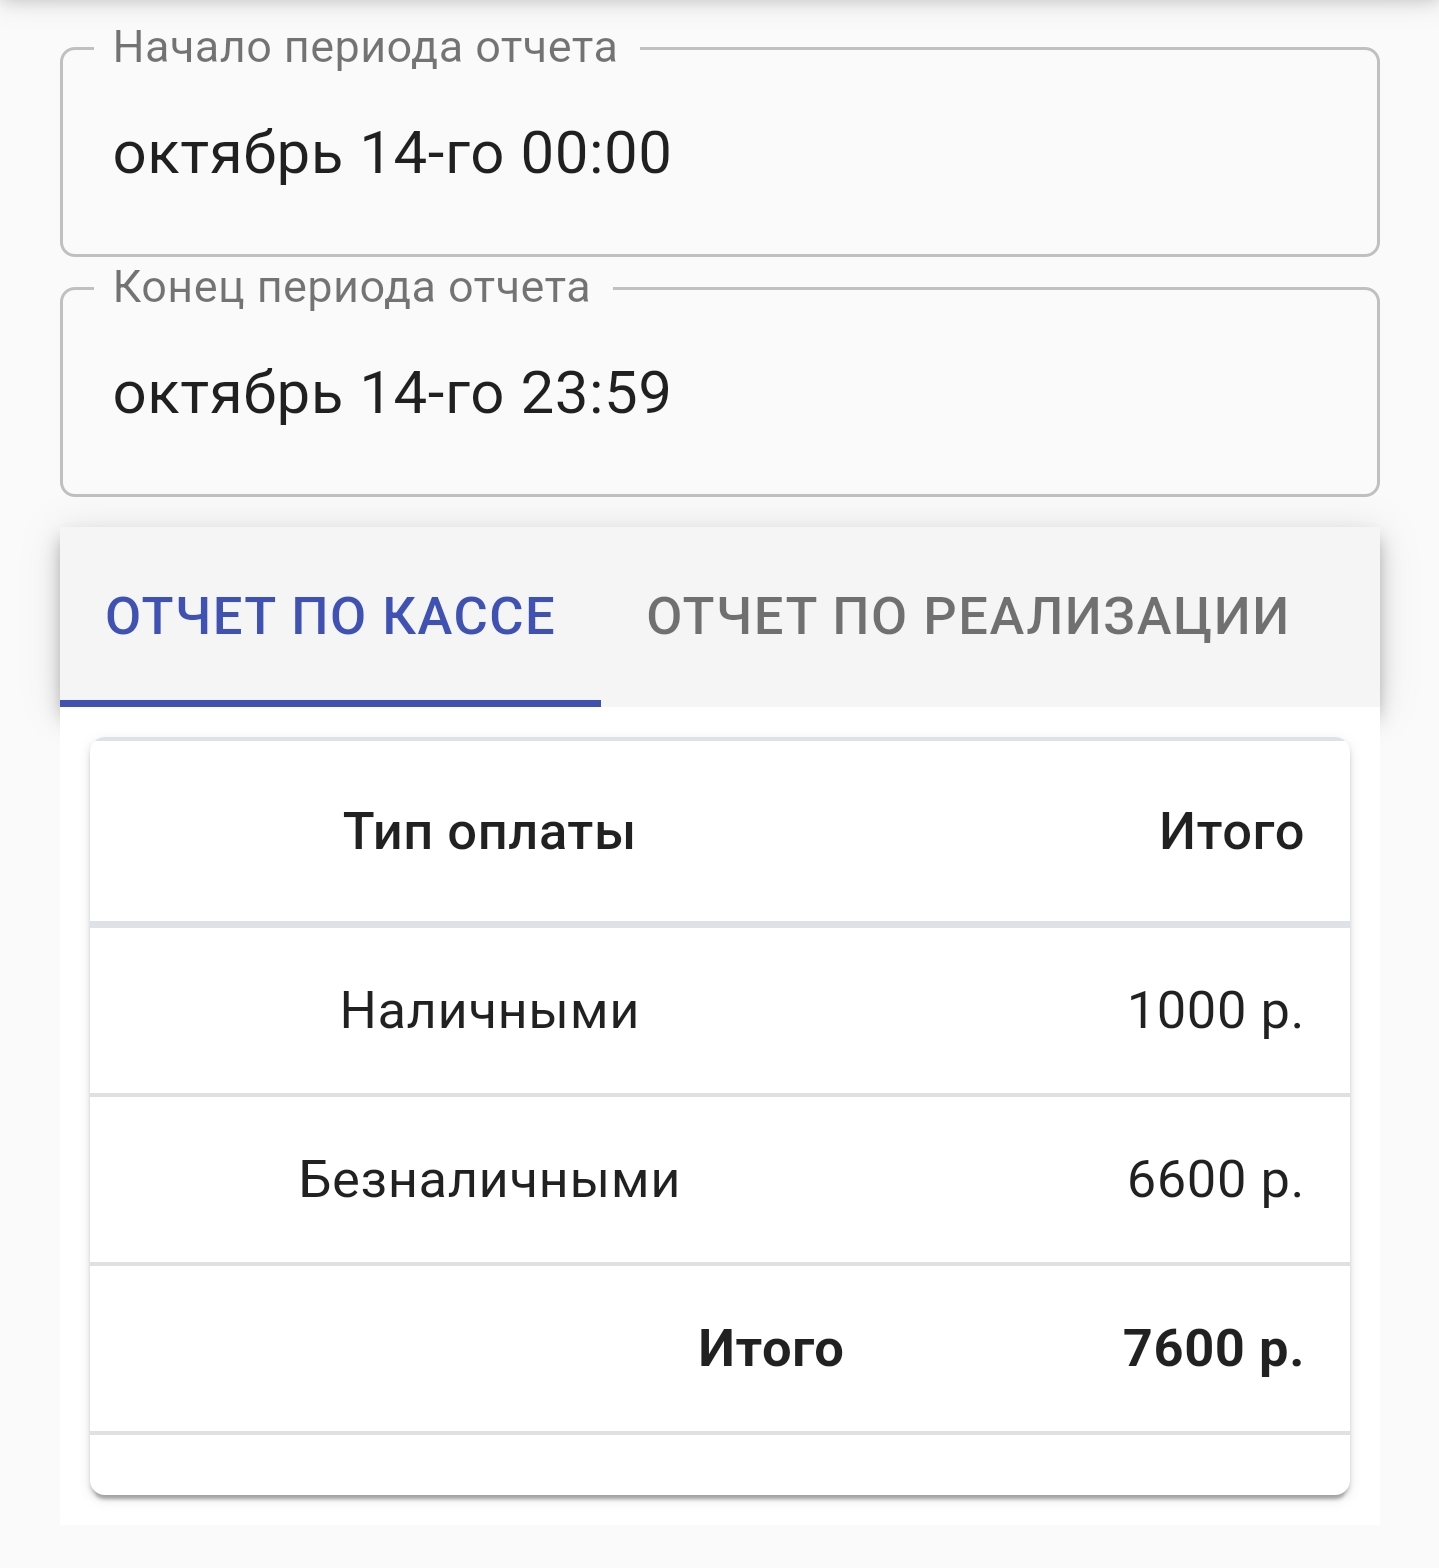Click the 'октябрь 14-го' date in the end period field
This screenshot has width=1439, height=1568.
(x=307, y=393)
